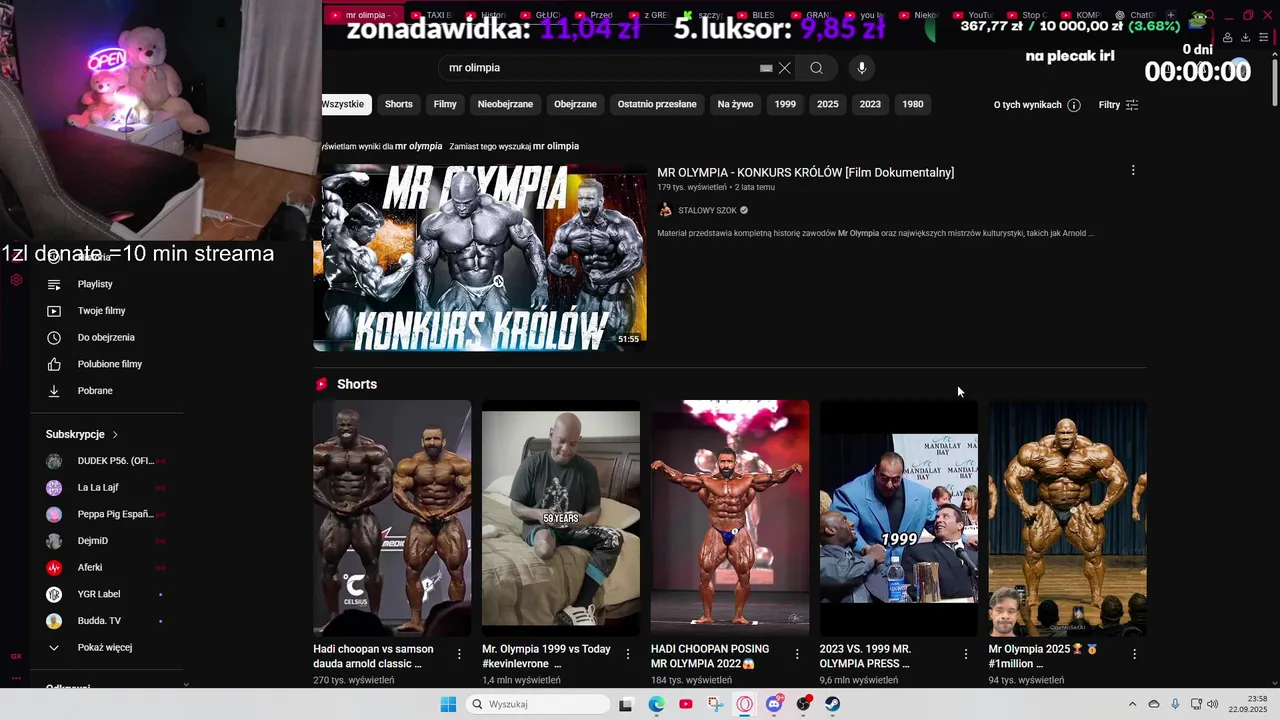Viewport: 1280px width, 720px height.
Task: Open OBS Studio from the taskbar
Action: coord(803,704)
